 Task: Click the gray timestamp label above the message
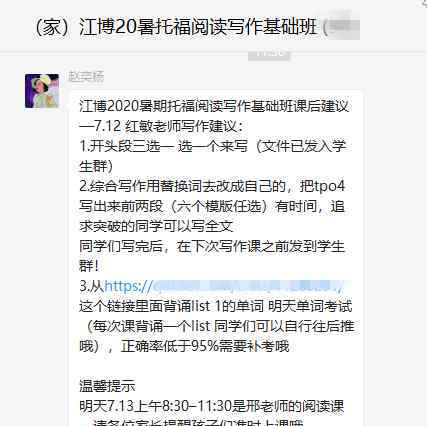point(269,53)
